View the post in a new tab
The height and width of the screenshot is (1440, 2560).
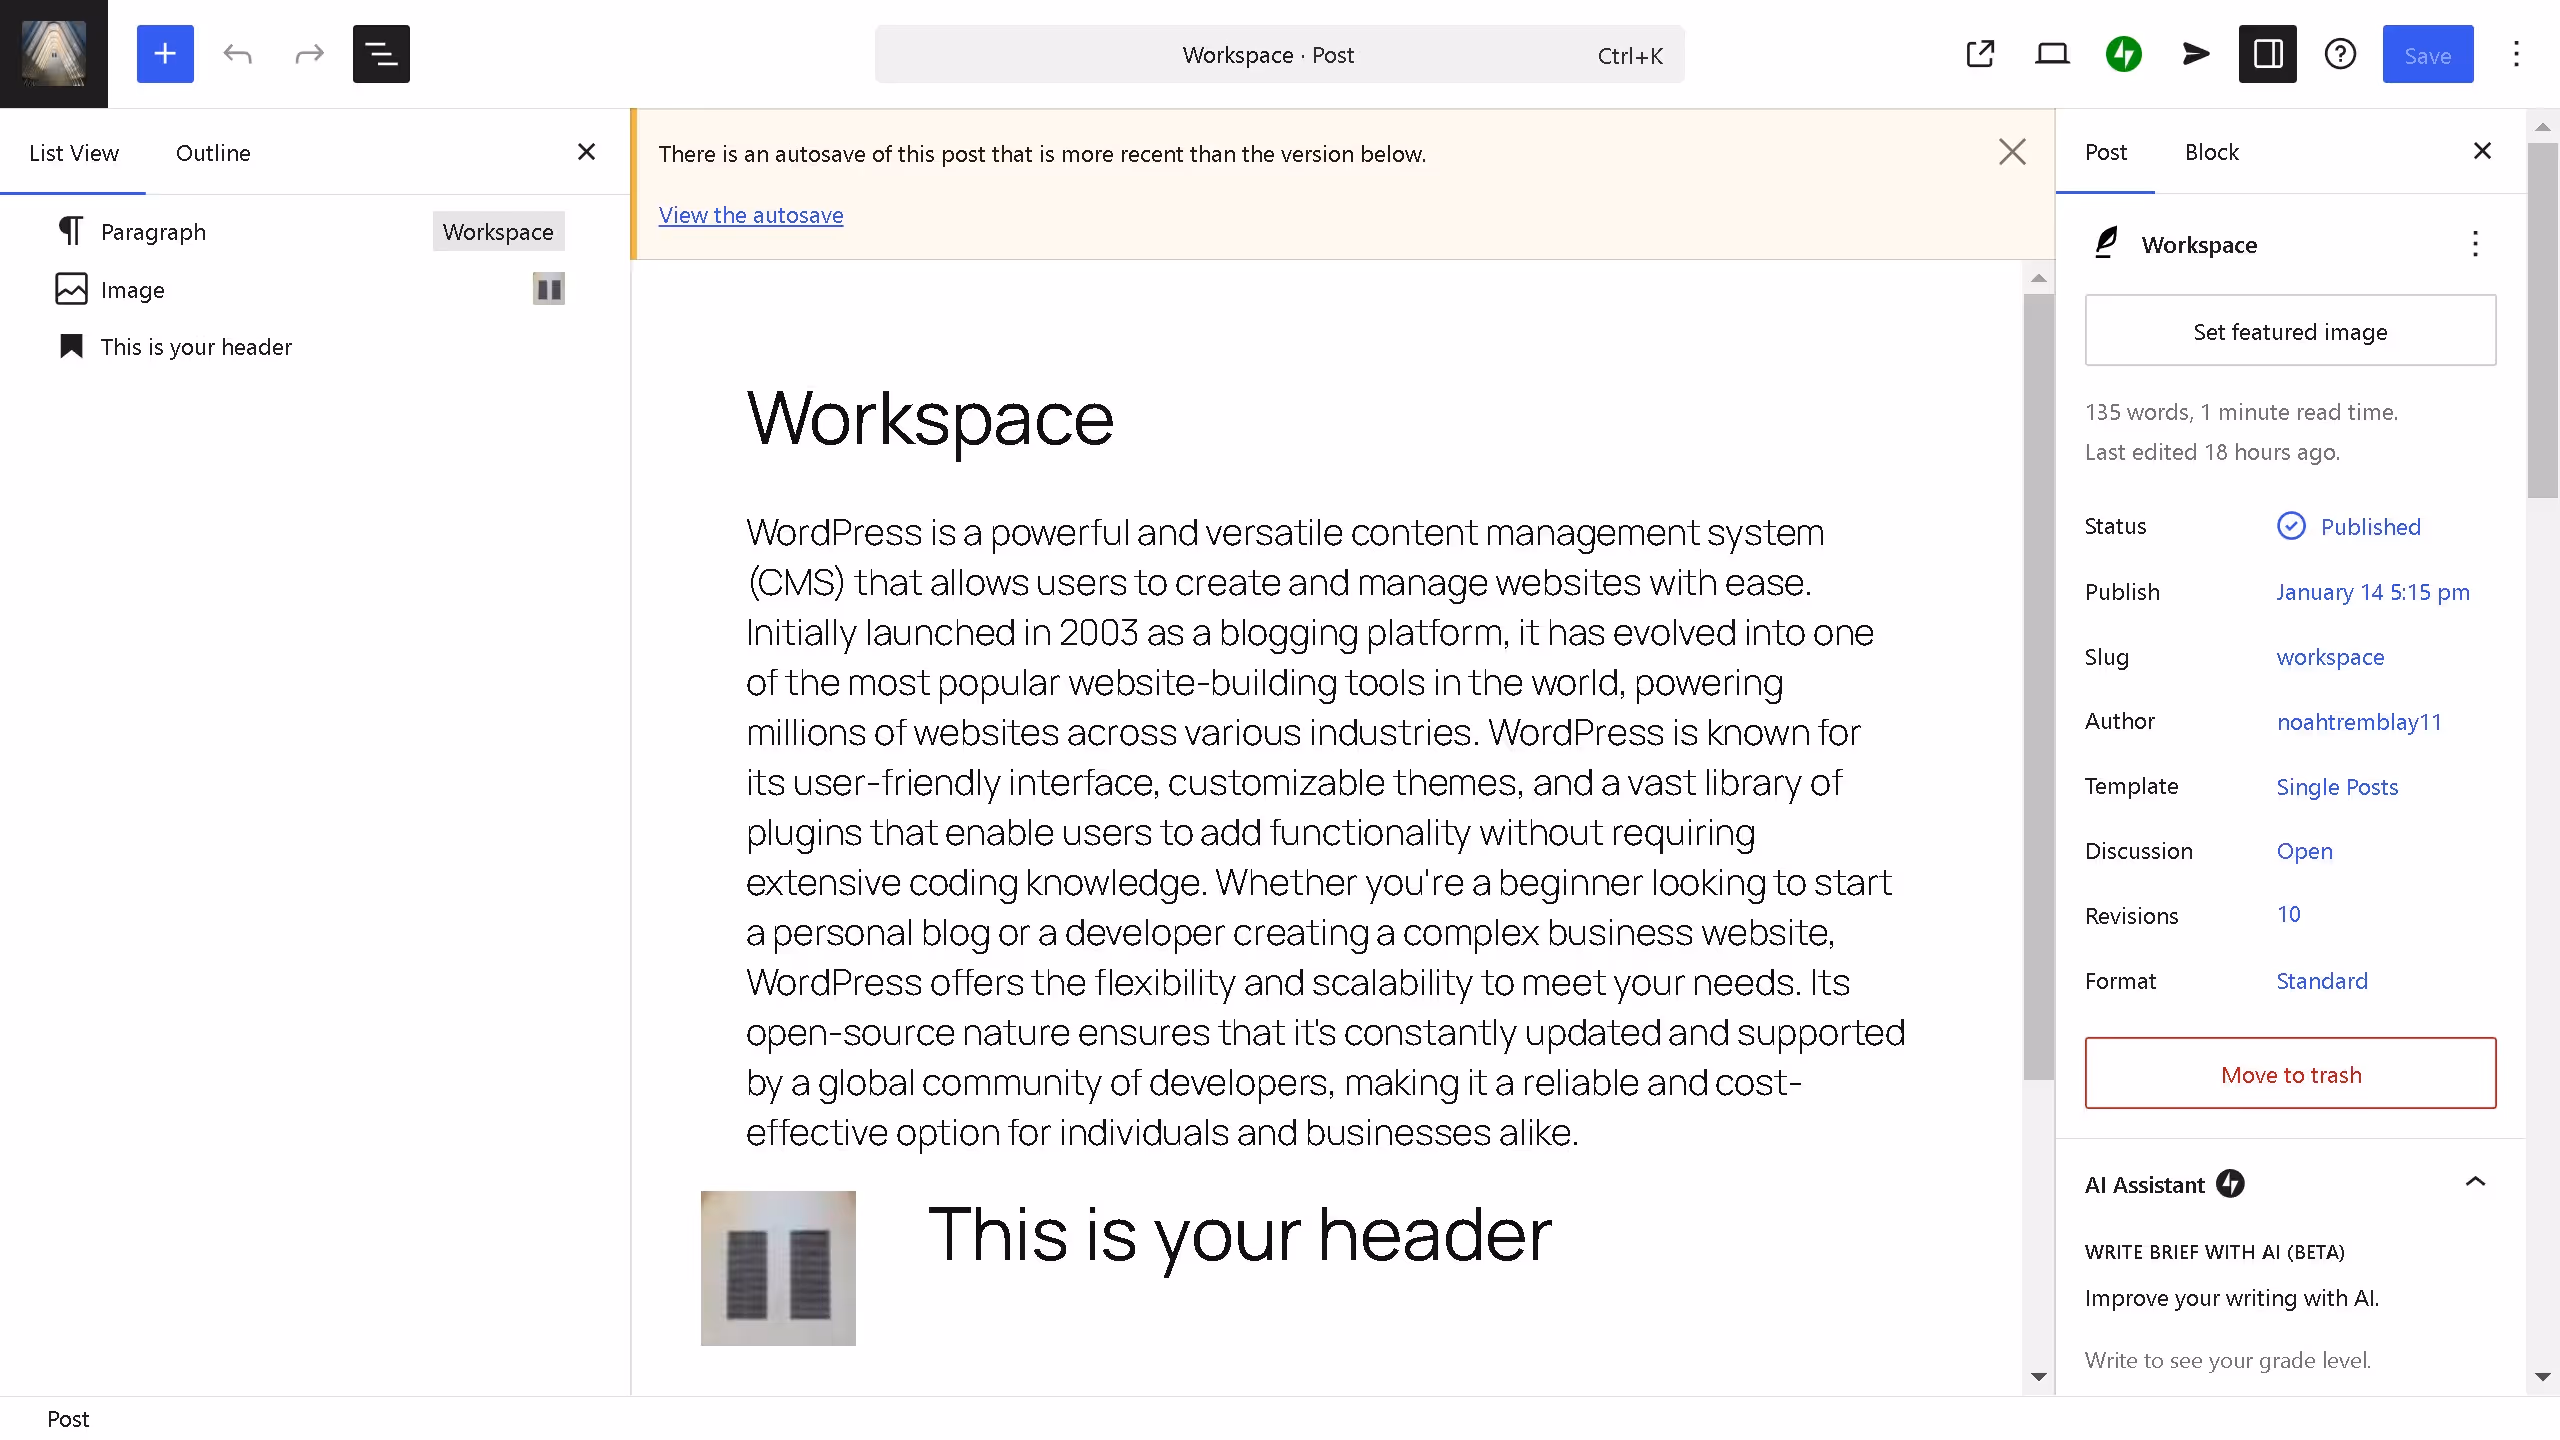(x=1981, y=54)
